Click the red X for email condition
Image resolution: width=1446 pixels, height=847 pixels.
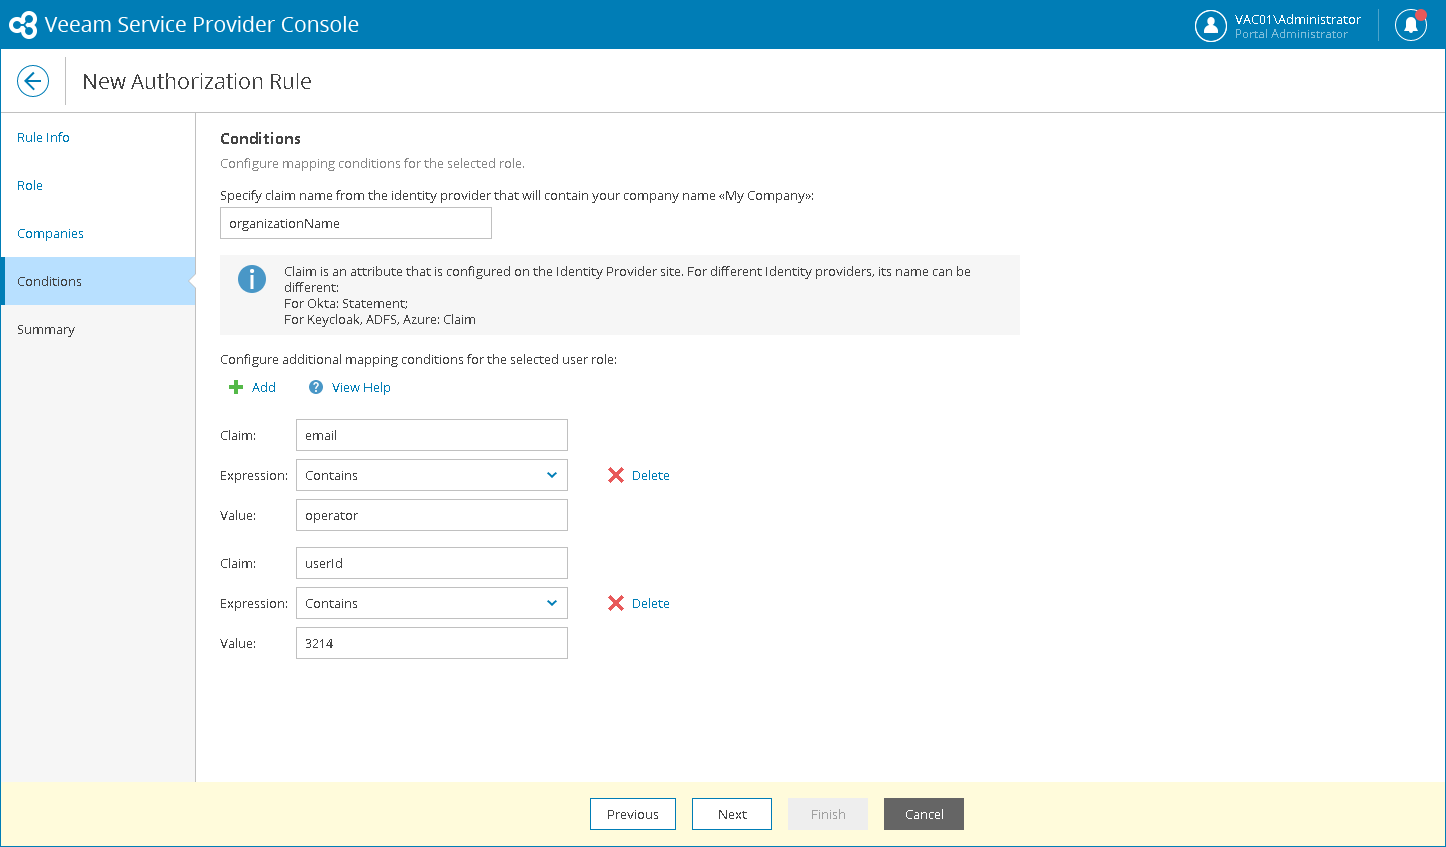point(616,475)
